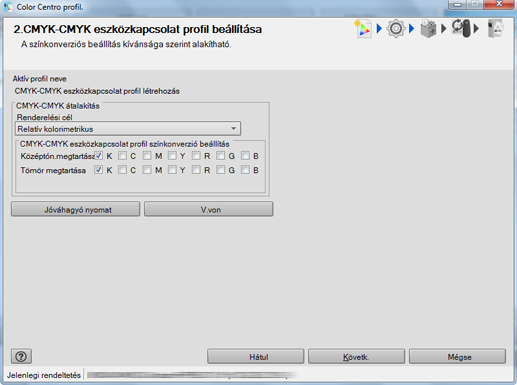Click the color profile start wizard icon
This screenshot has width=517, height=385.
point(362,29)
